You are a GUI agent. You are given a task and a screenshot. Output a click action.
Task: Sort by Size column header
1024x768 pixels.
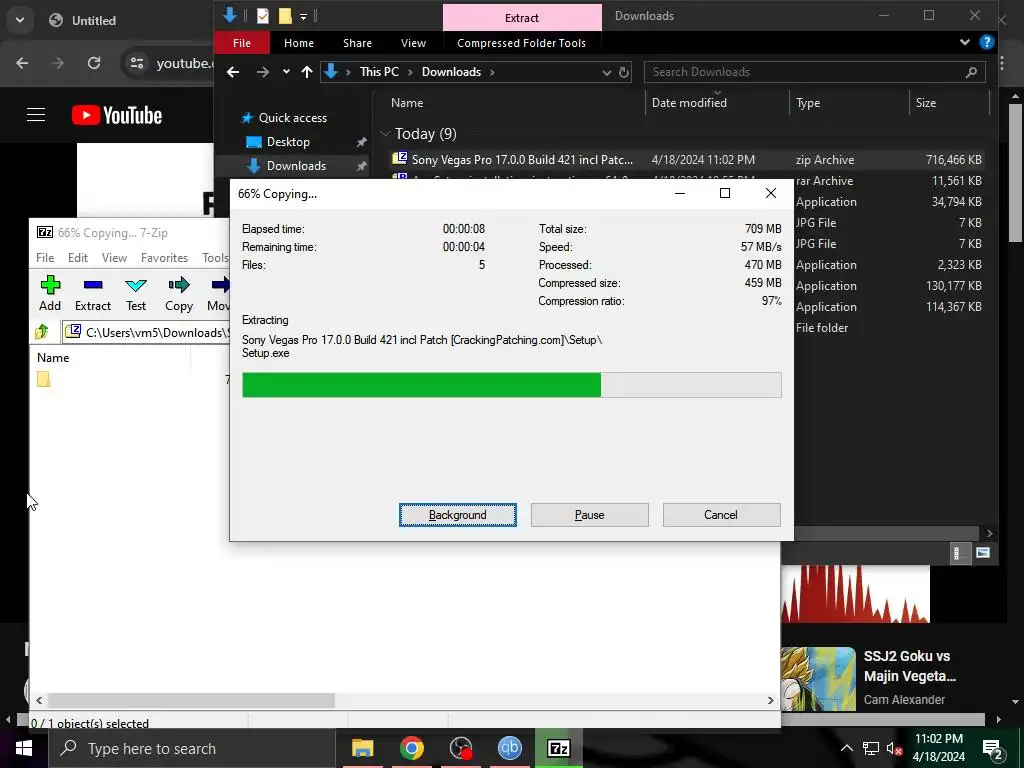tap(925, 103)
